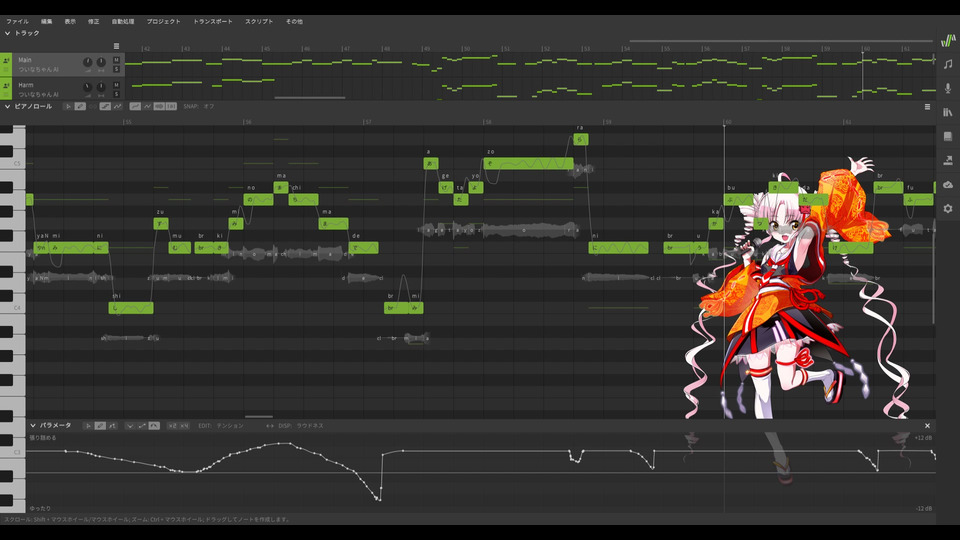Image resolution: width=960 pixels, height=540 pixels.
Task: Select the Harm track name
Action: pos(26,85)
